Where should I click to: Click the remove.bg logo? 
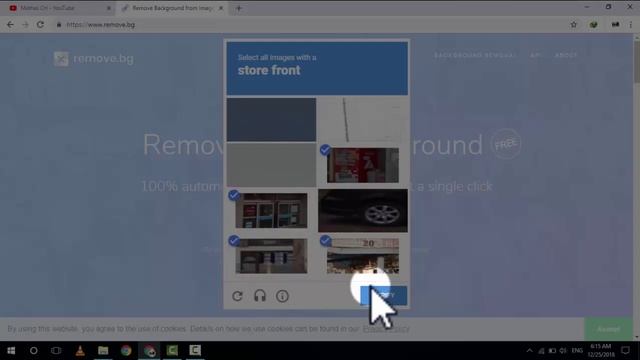click(94, 59)
